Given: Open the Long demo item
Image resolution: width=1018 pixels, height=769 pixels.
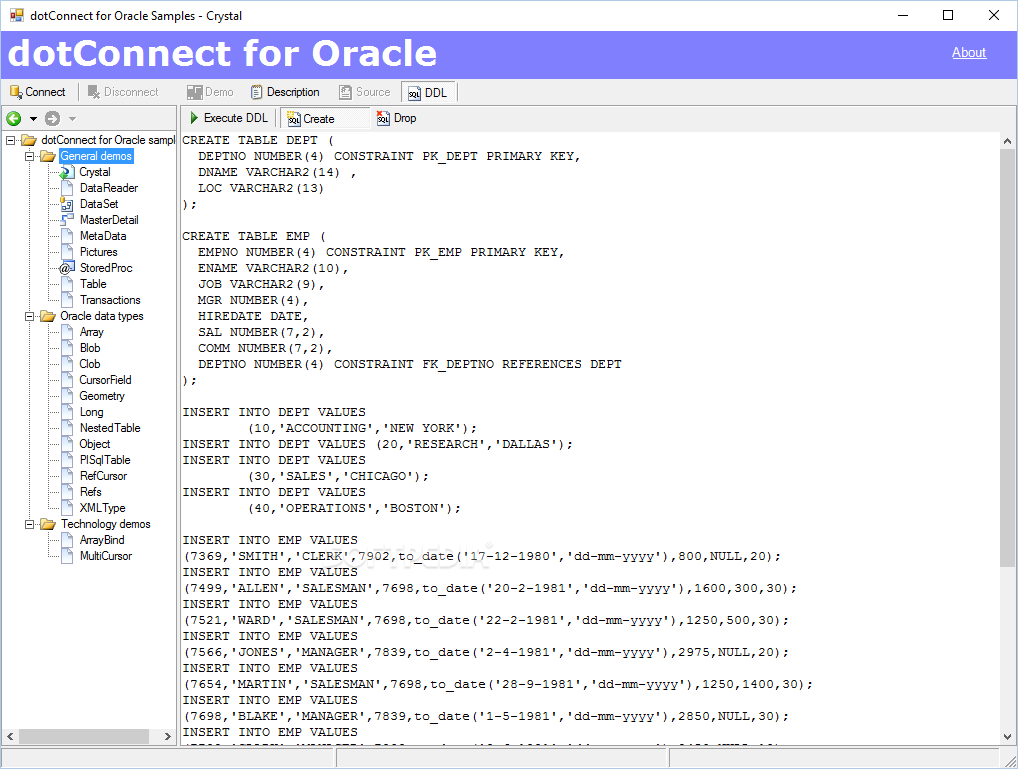Looking at the screenshot, I should (x=91, y=412).
